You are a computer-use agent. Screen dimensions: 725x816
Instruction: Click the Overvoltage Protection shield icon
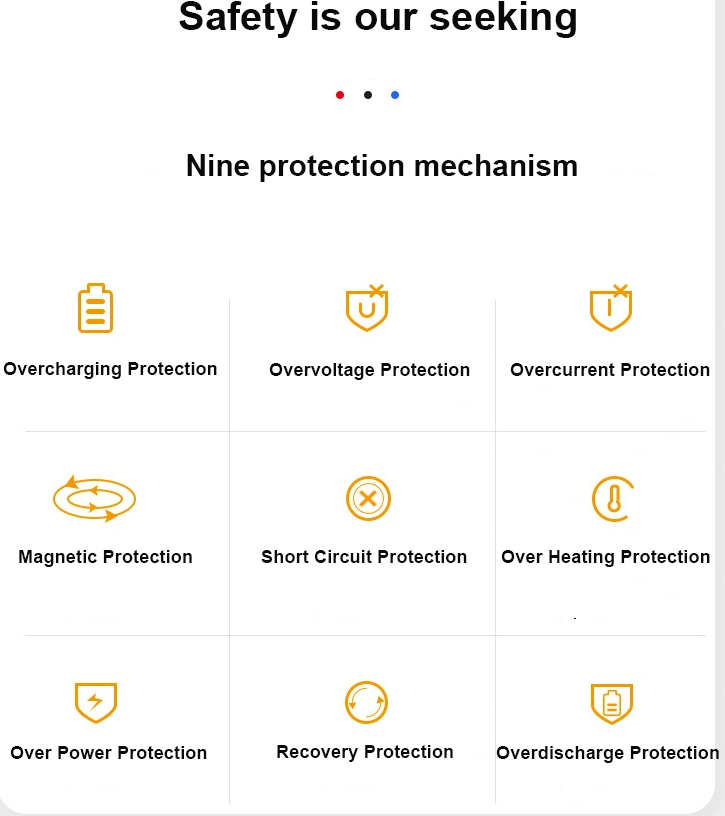[366, 308]
